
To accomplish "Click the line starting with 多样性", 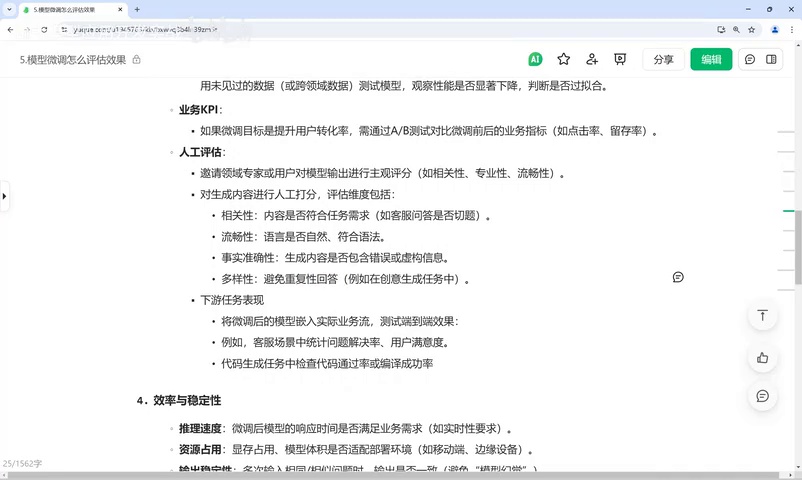I will coord(345,279).
